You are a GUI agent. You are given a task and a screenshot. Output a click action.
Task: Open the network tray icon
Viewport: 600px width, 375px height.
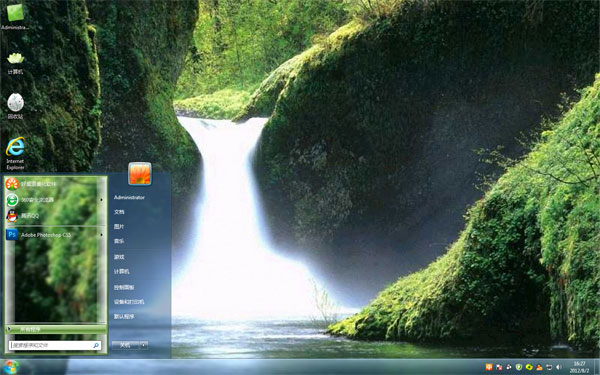pos(549,367)
